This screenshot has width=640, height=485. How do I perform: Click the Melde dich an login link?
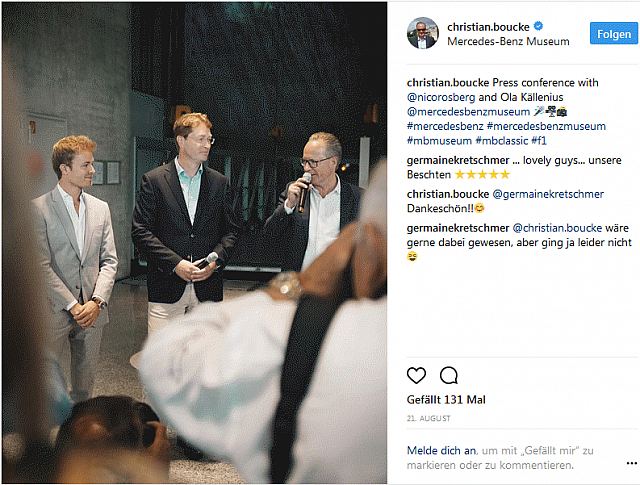(x=441, y=451)
